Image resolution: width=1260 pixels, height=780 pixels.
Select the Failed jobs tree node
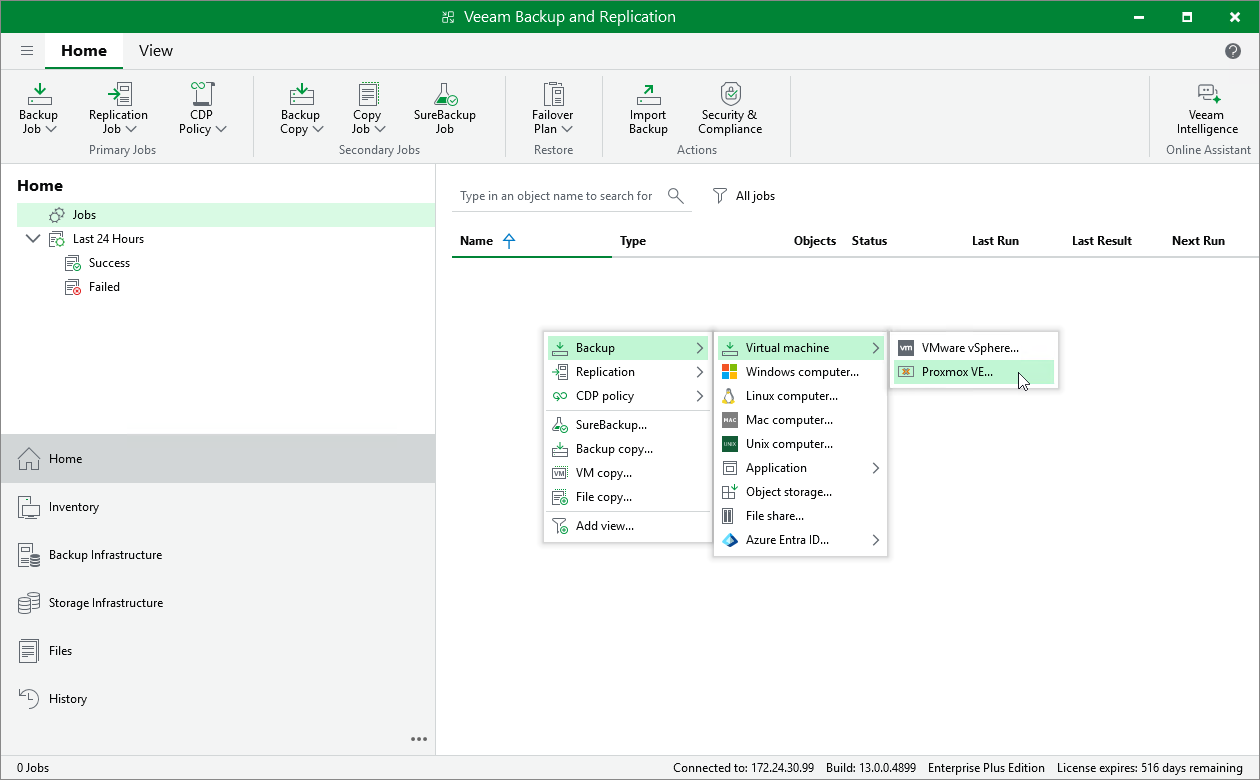coord(104,287)
